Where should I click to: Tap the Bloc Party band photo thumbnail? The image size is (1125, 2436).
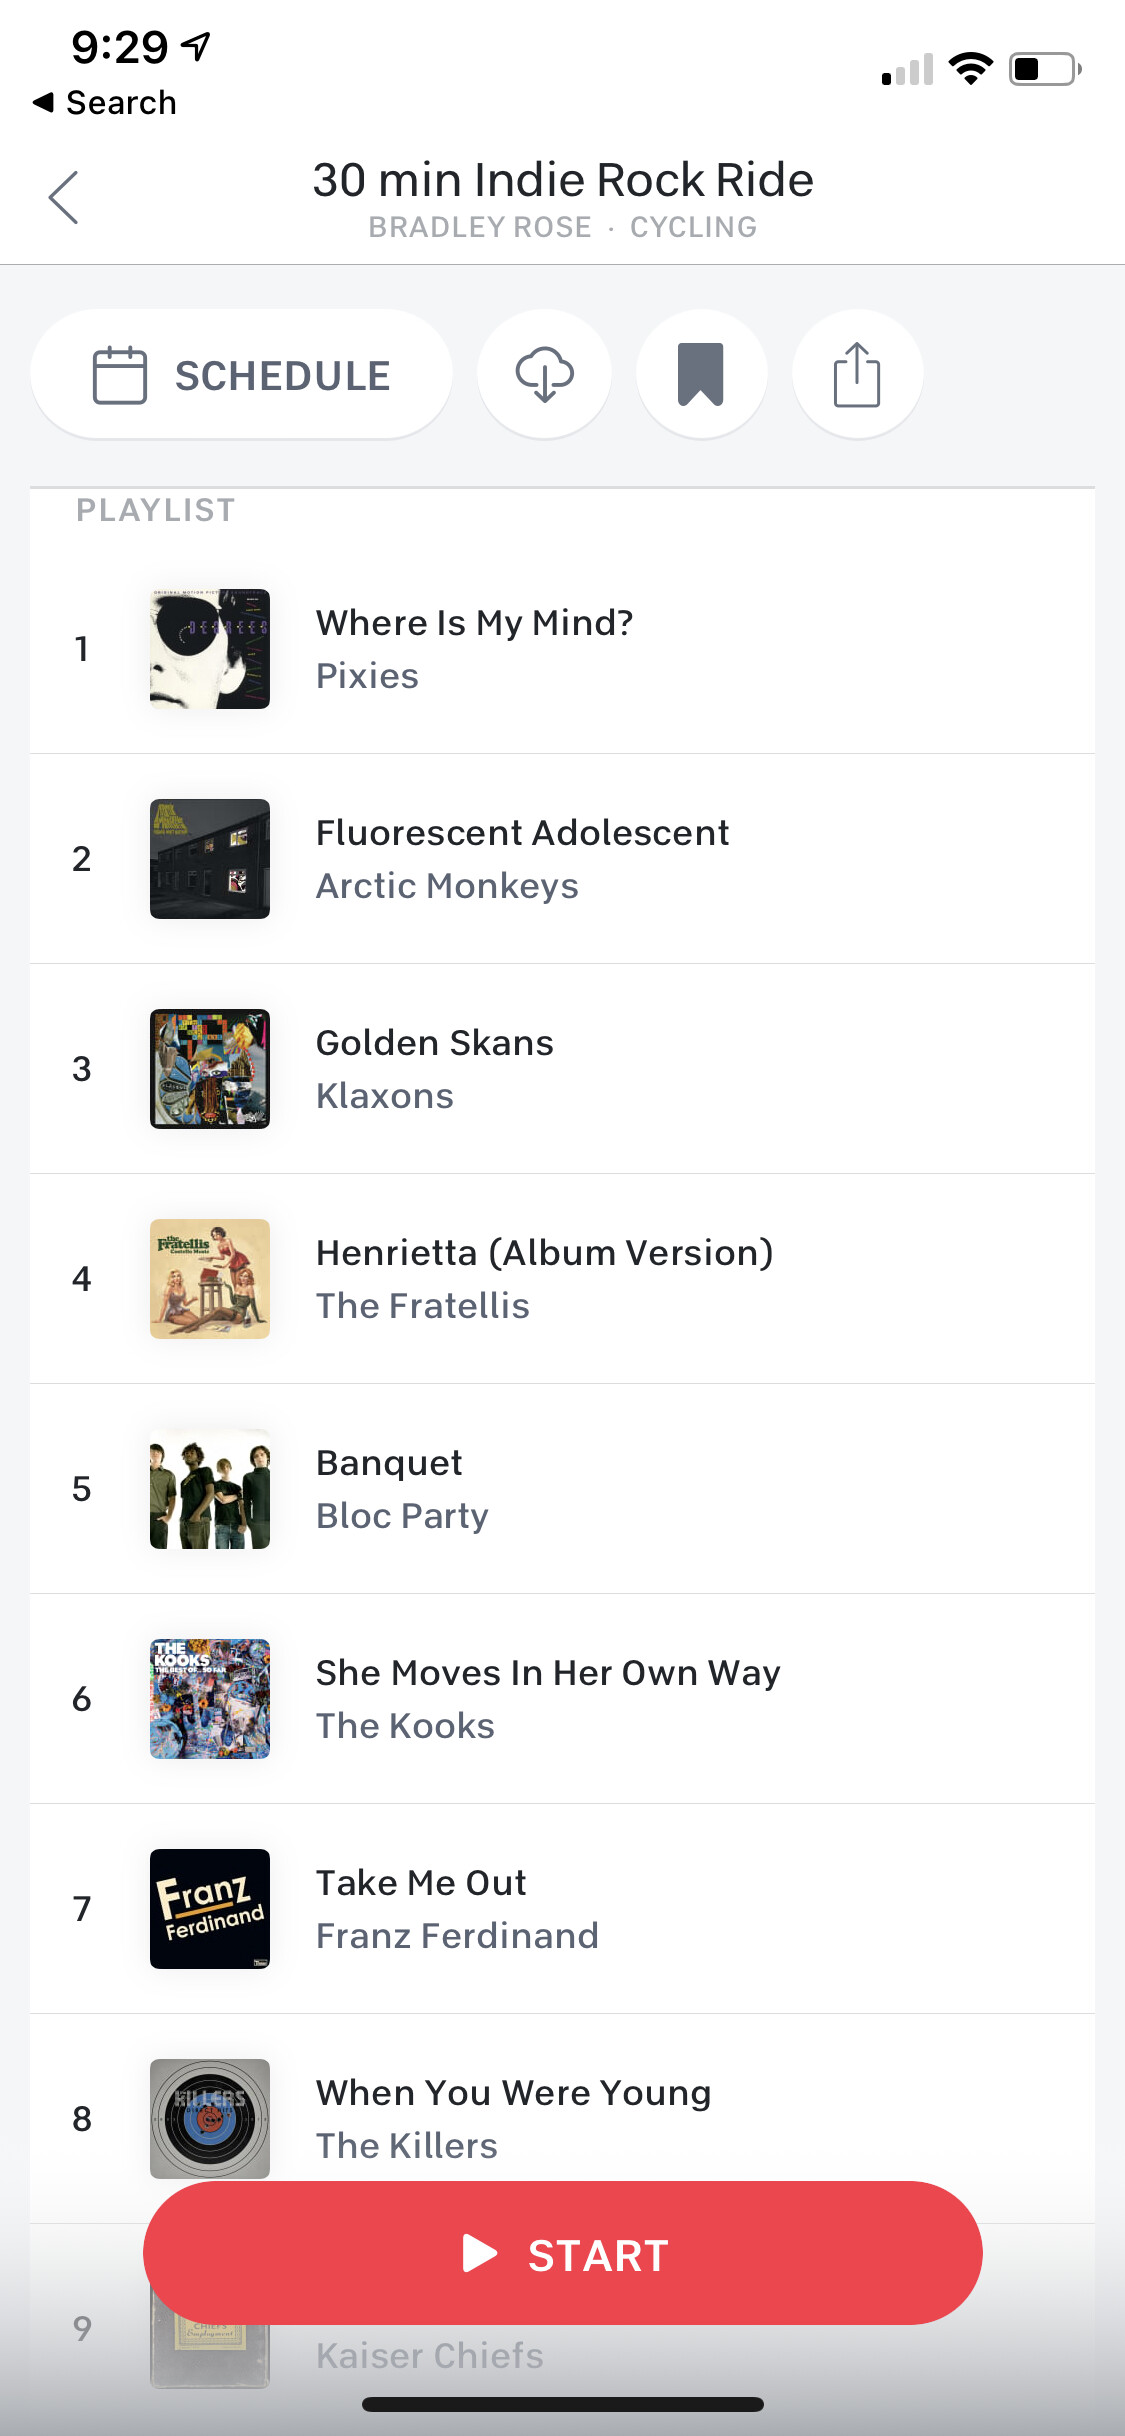210,1489
